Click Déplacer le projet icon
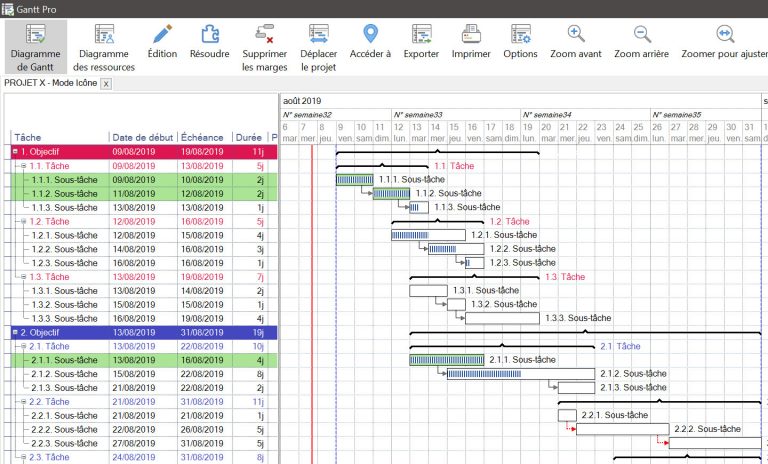Screen dimensions: 768x464 click(x=319, y=47)
